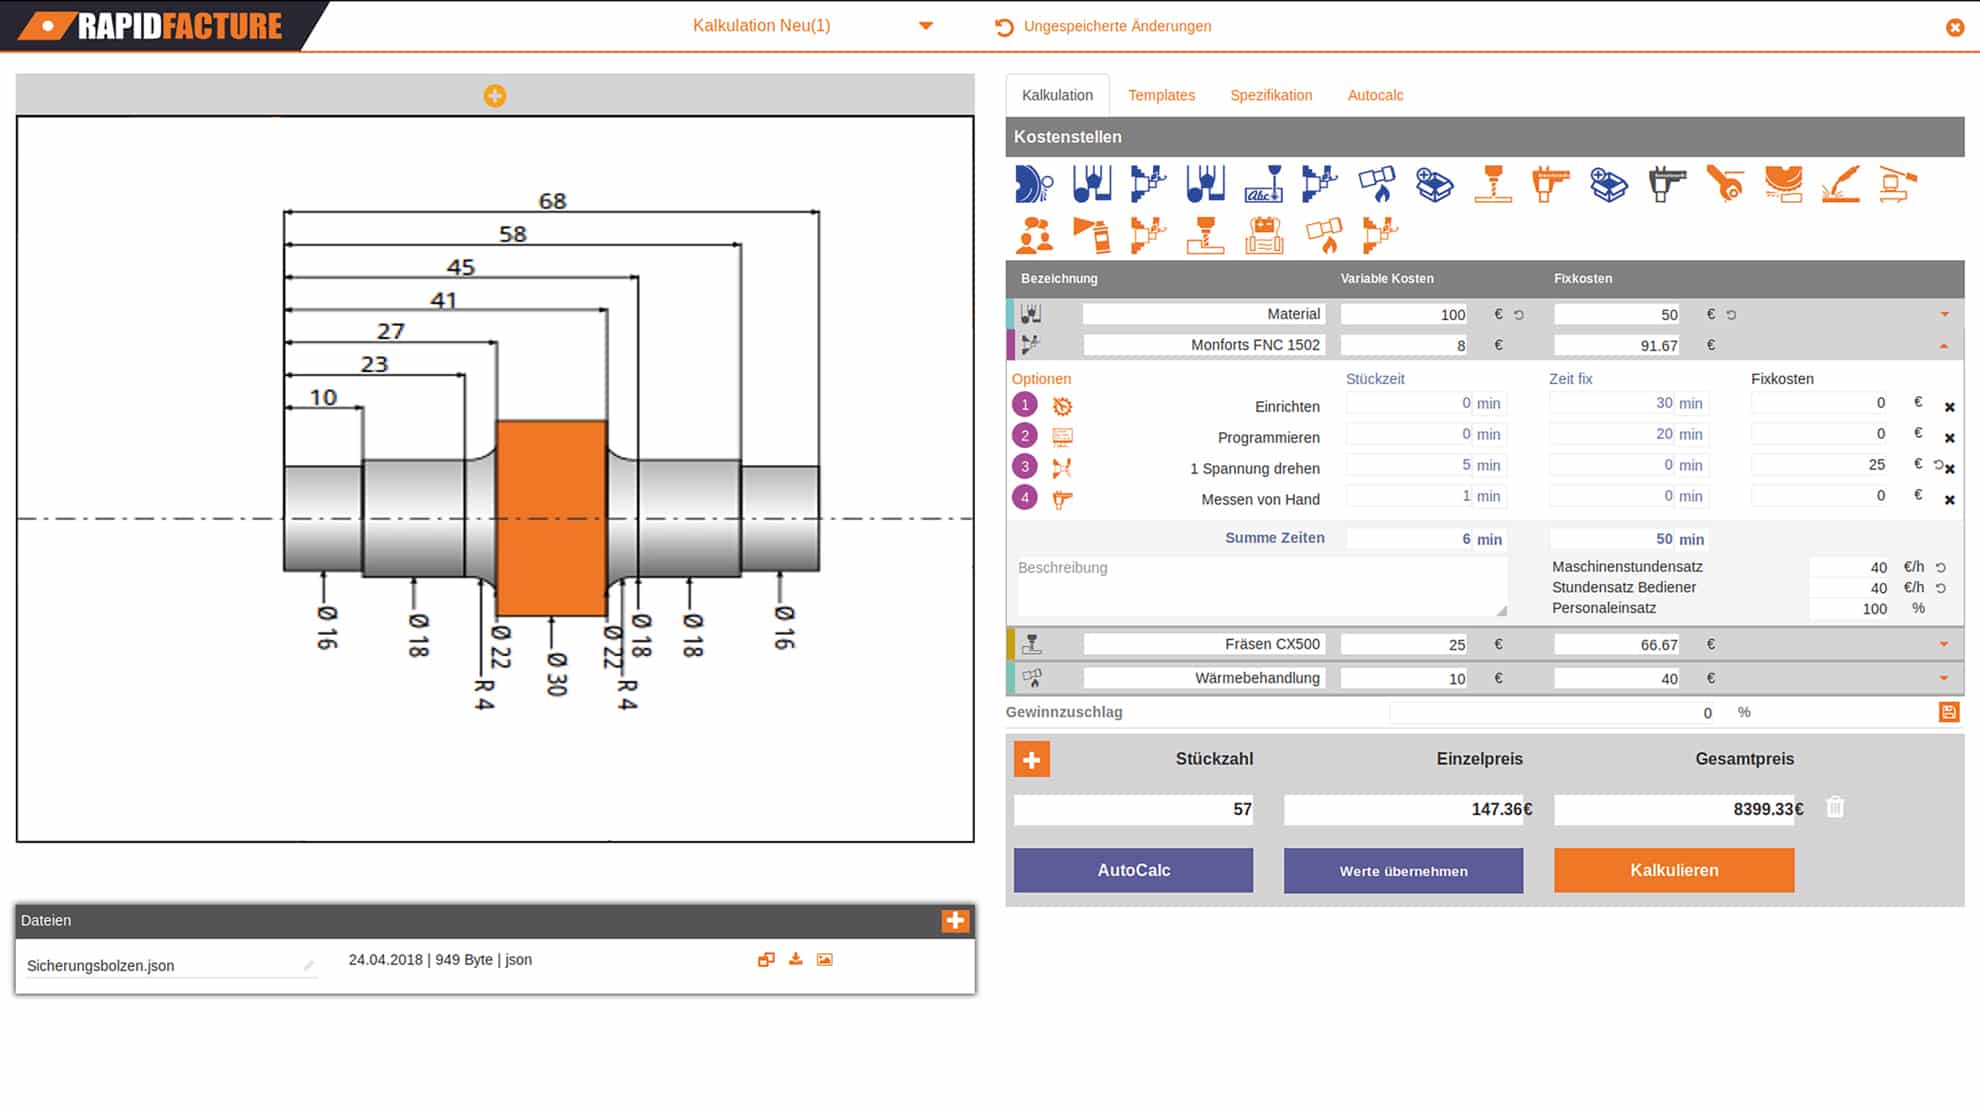Click the Programmieren option icon
This screenshot has height=1114, width=1980.
click(x=1062, y=437)
